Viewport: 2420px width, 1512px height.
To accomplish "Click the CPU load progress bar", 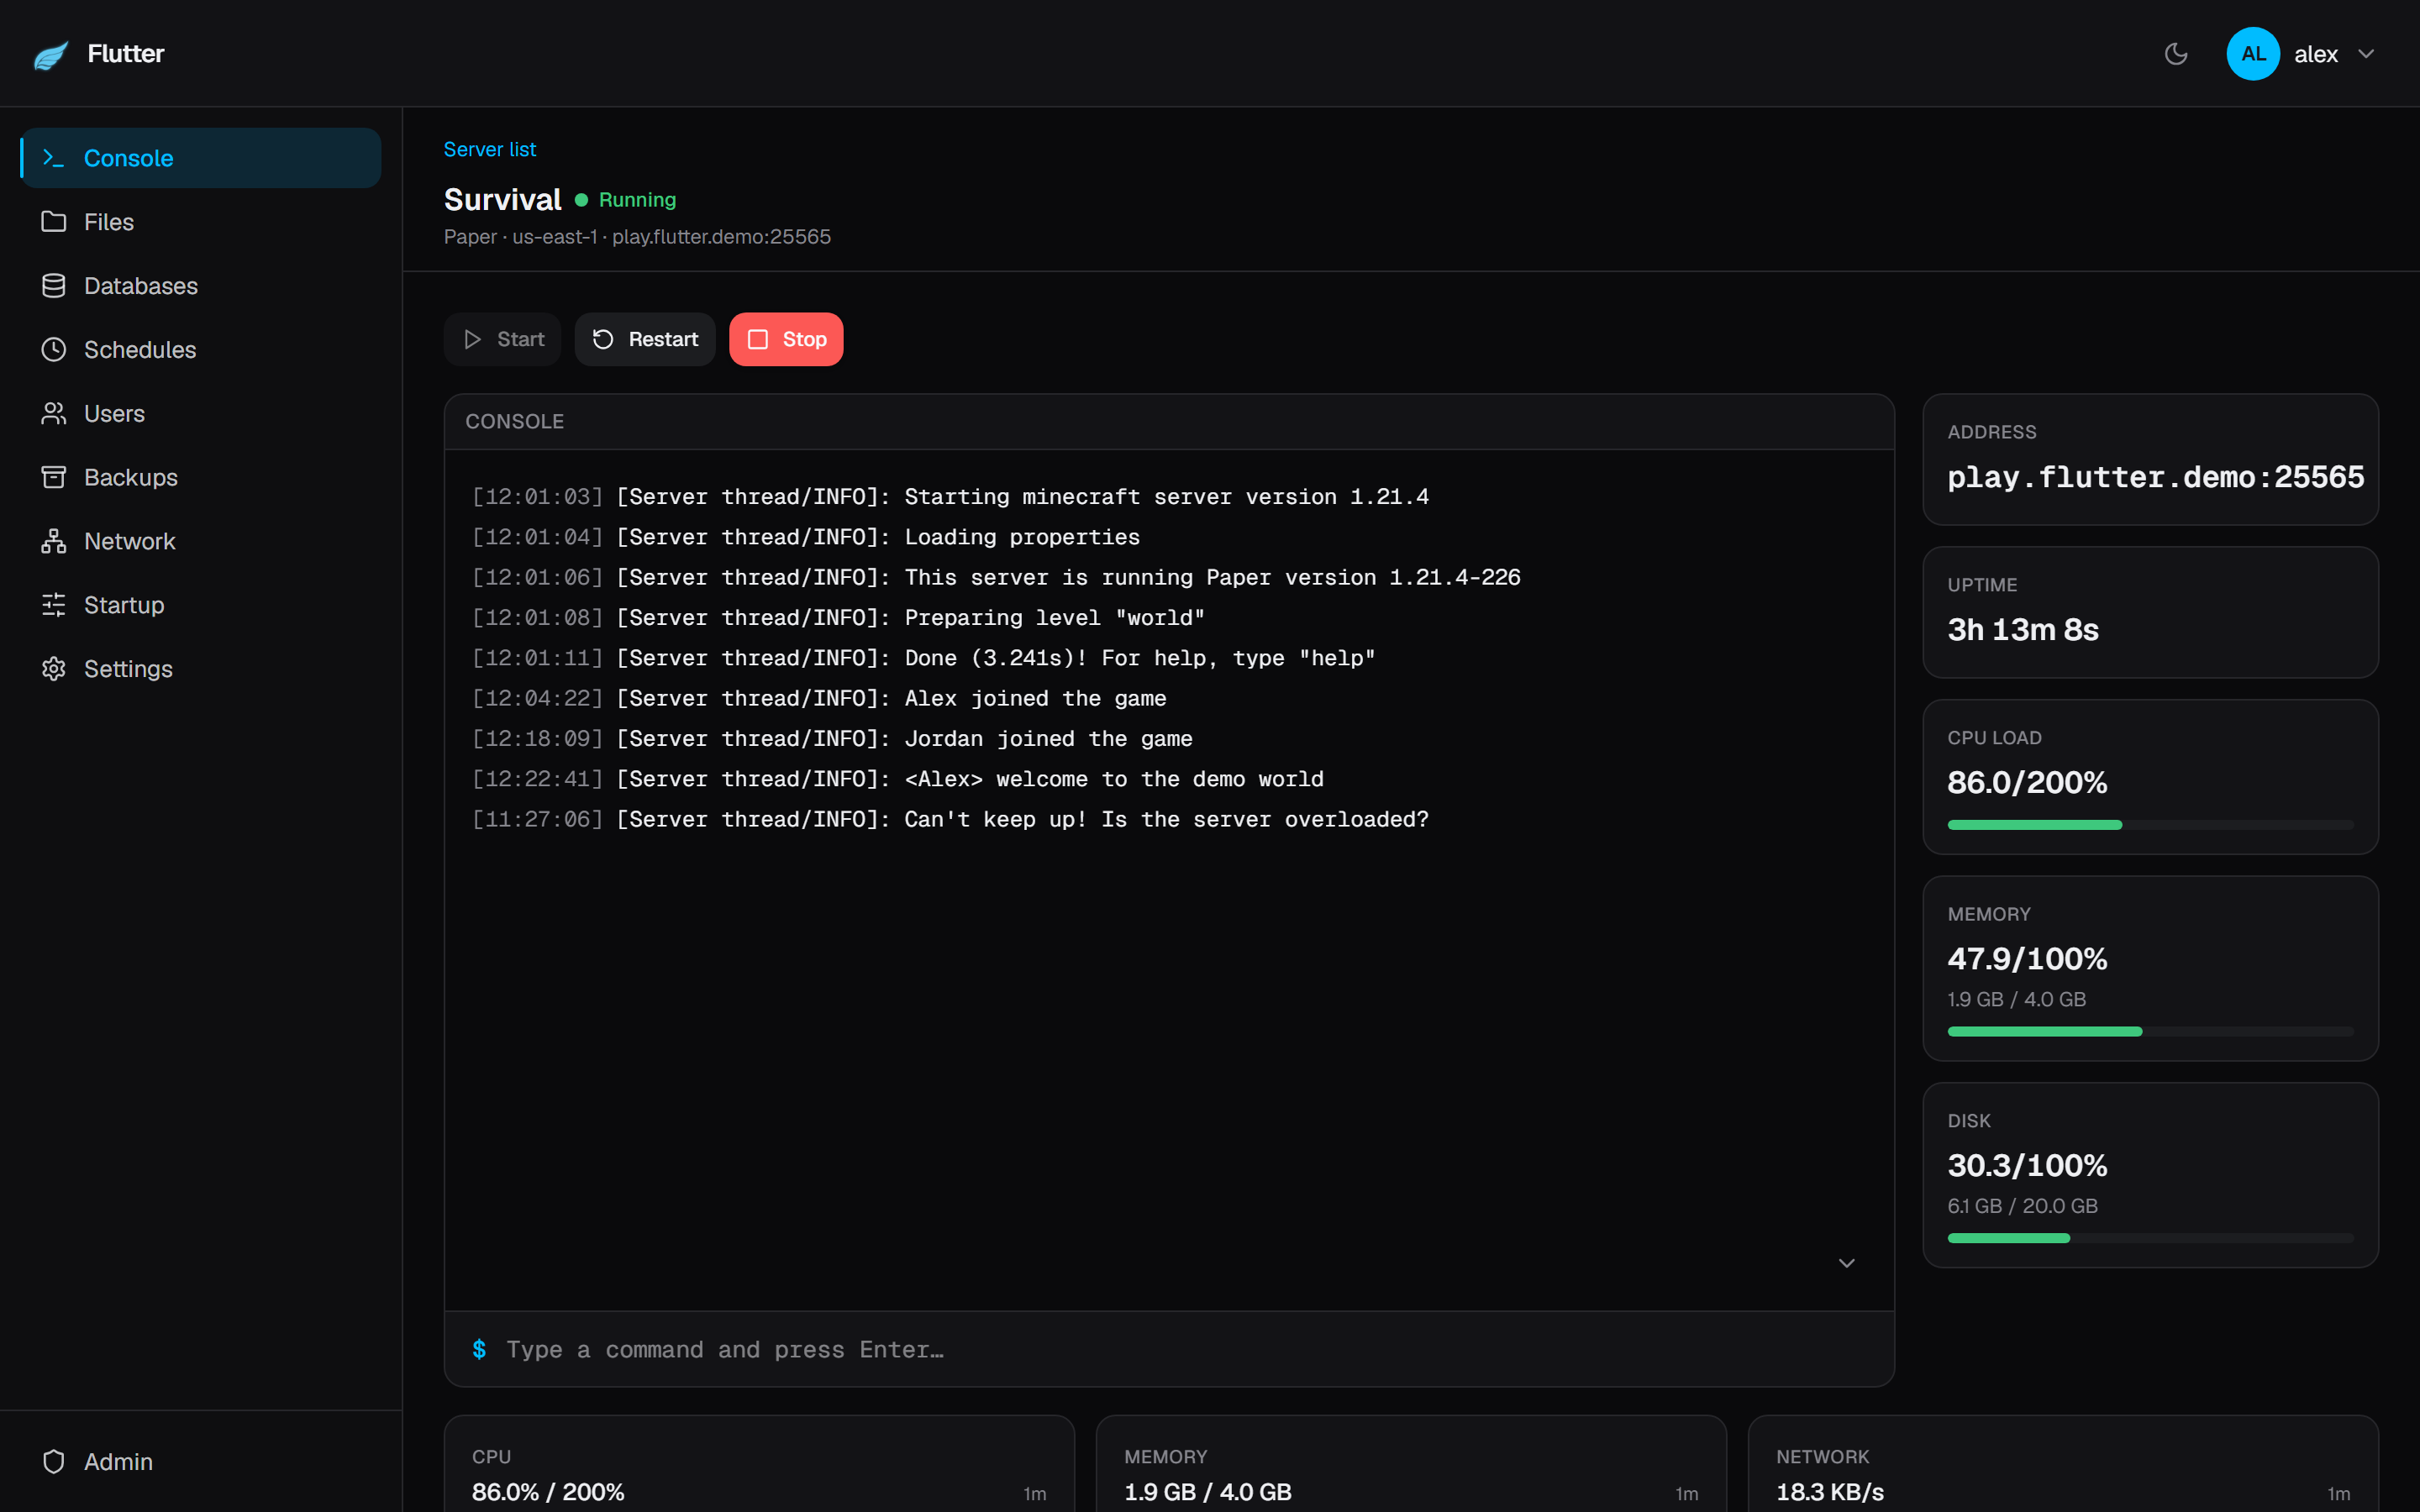I will 2151,825.
